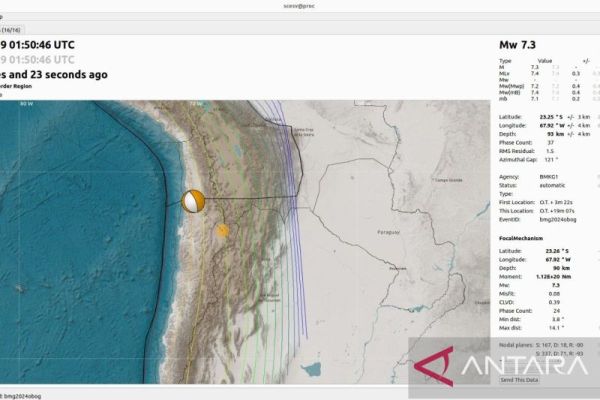Click the focal mechanism Phase Count value 24
600x400 pixels.
click(557, 311)
